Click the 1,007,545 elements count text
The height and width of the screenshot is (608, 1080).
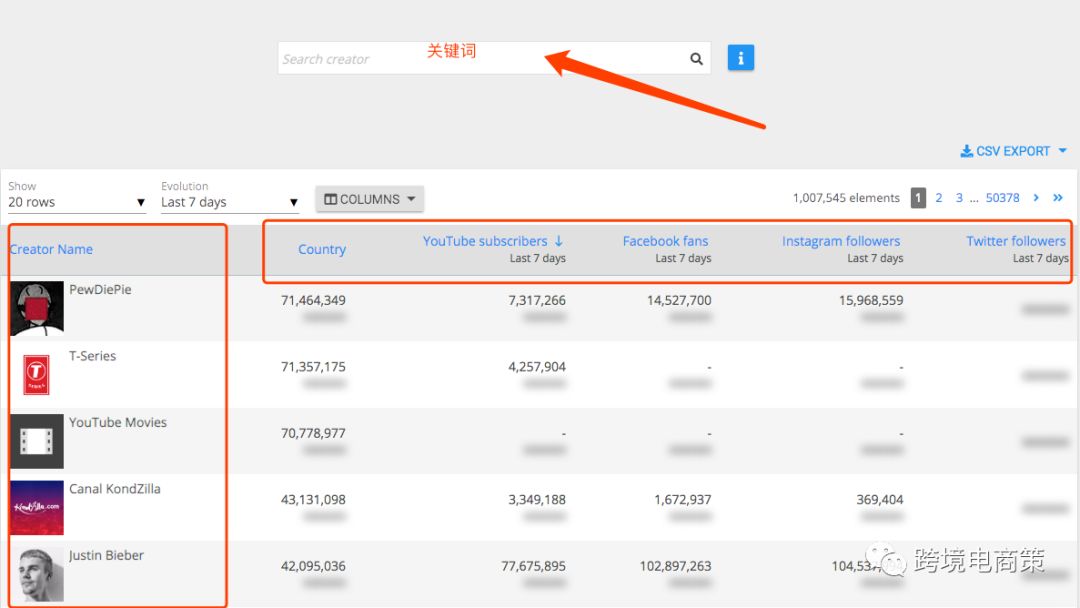tap(847, 198)
